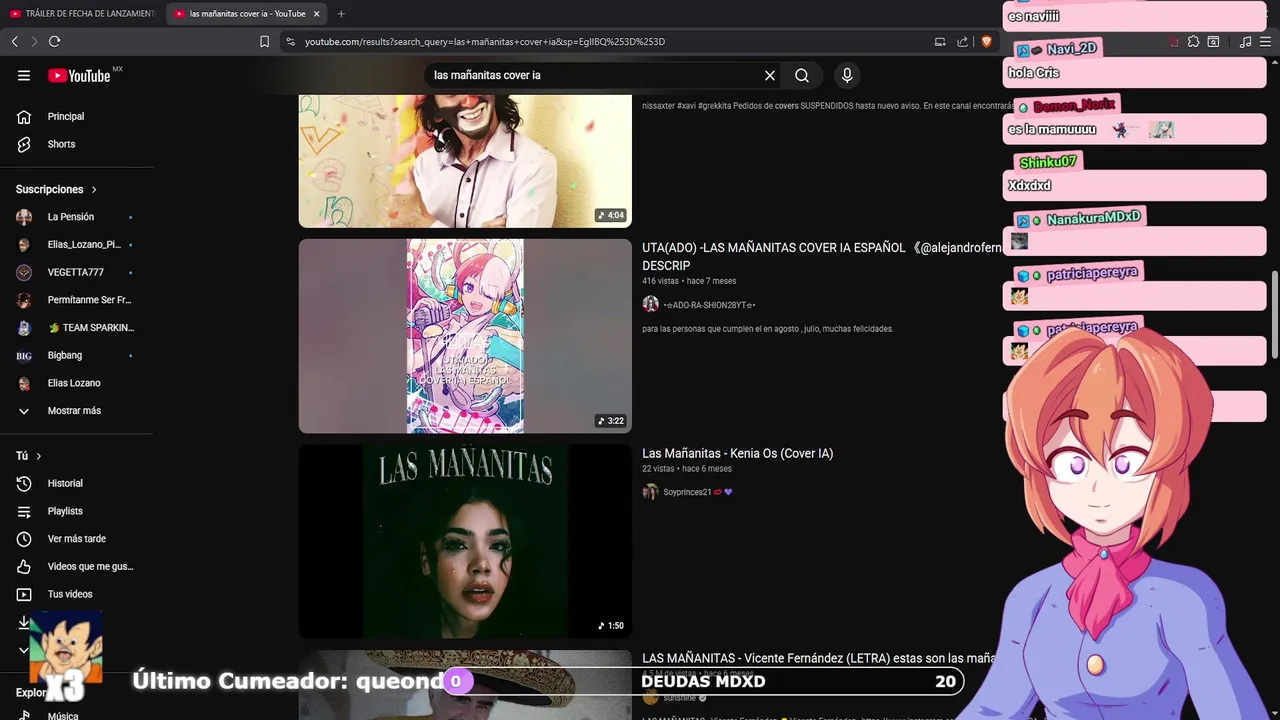
Task: Open a new browser tab with the plus
Action: (341, 14)
